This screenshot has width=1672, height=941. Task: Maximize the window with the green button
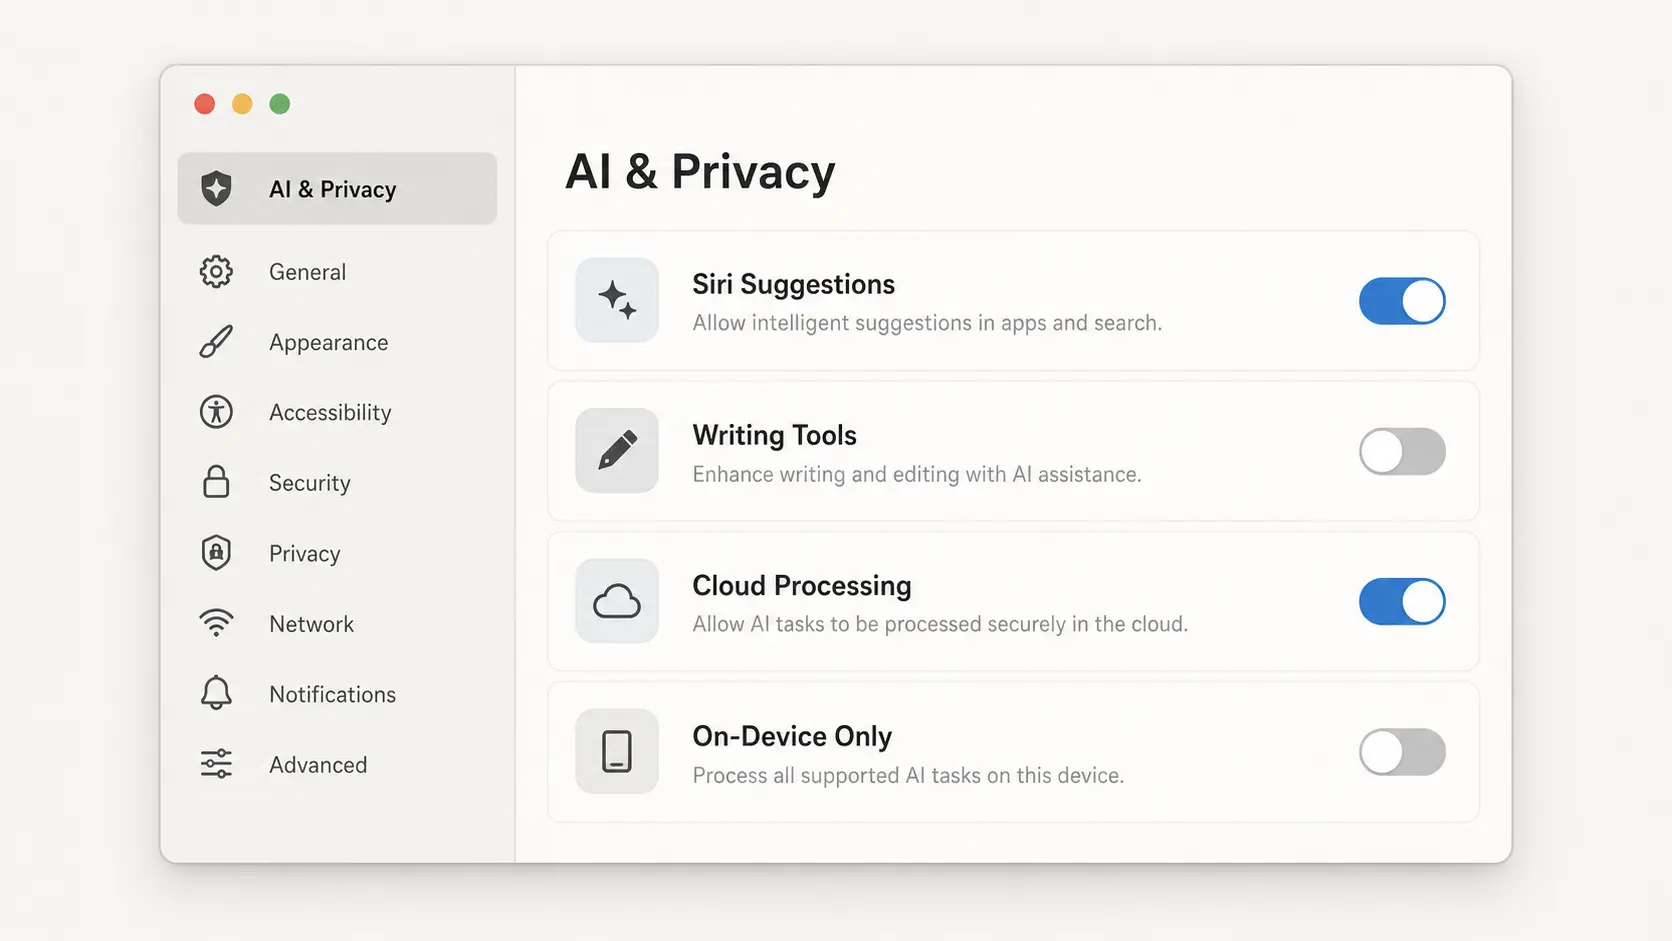[280, 104]
